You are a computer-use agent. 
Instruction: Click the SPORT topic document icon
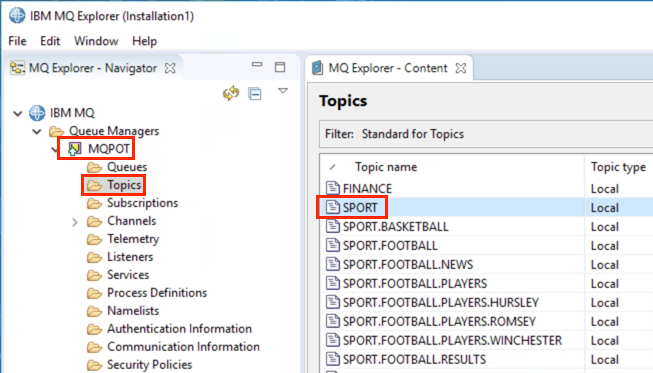tap(332, 207)
